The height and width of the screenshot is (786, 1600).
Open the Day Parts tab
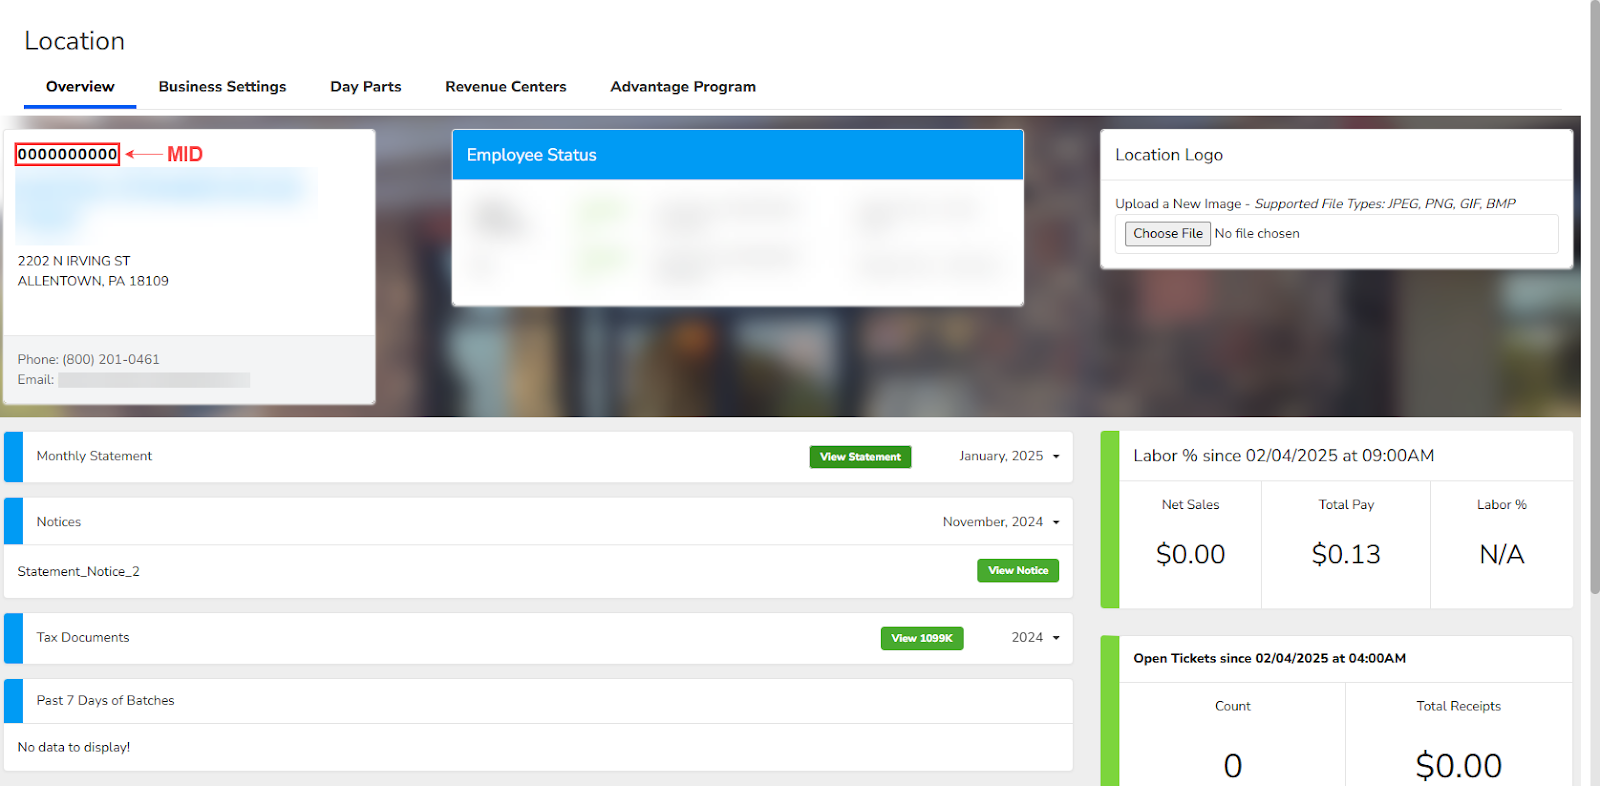(x=365, y=87)
